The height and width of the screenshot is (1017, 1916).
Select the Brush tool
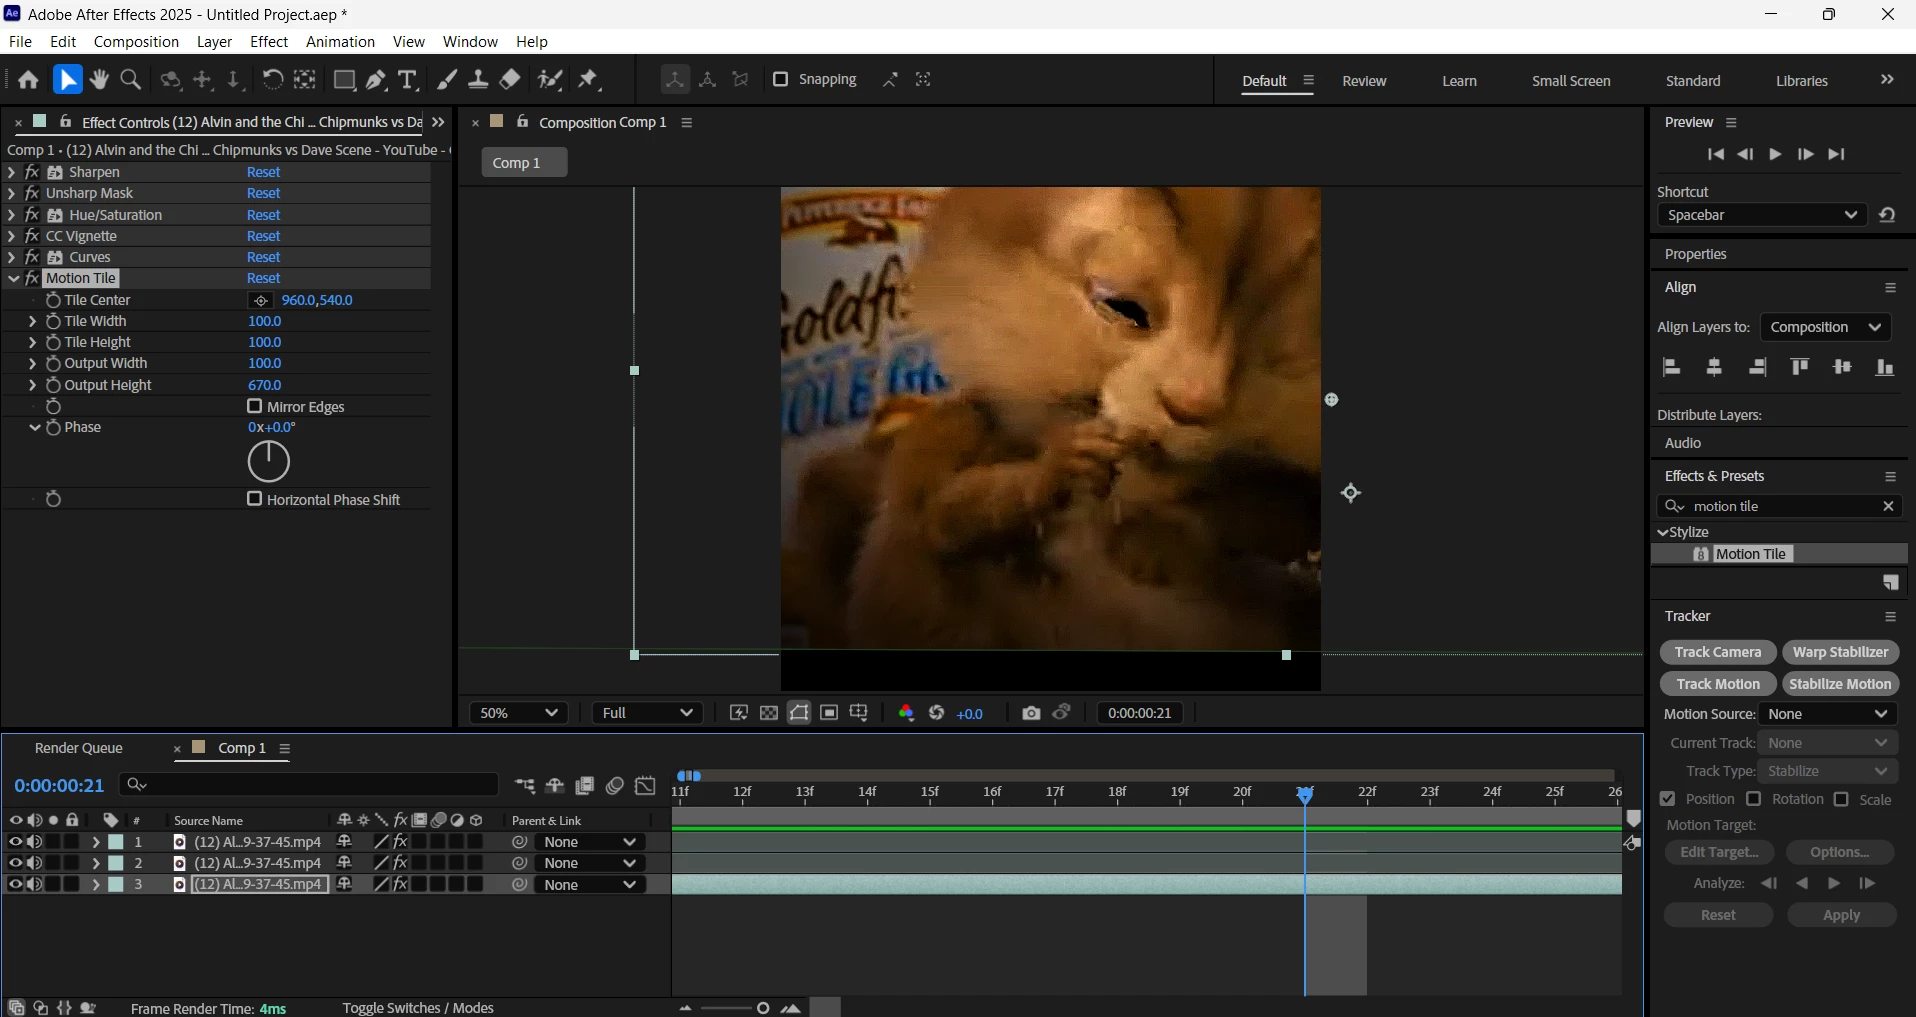point(447,80)
